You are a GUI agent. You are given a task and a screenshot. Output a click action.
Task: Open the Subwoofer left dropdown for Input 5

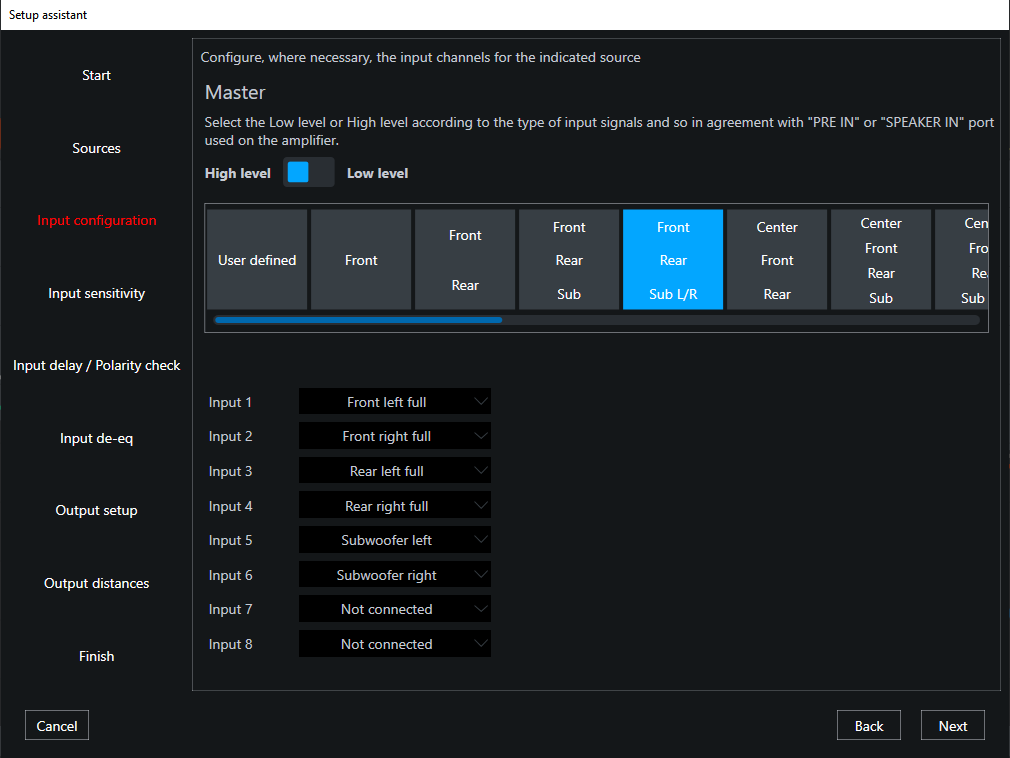[394, 540]
